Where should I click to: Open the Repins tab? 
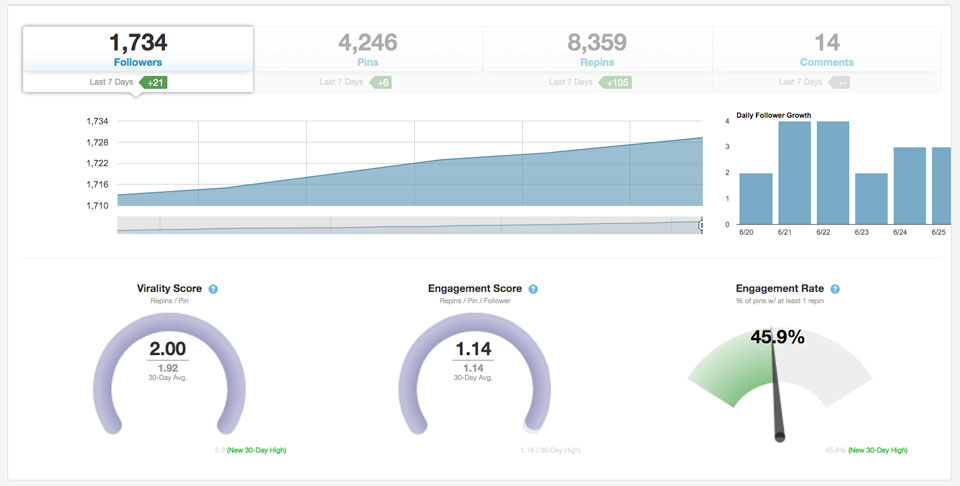coord(597,50)
